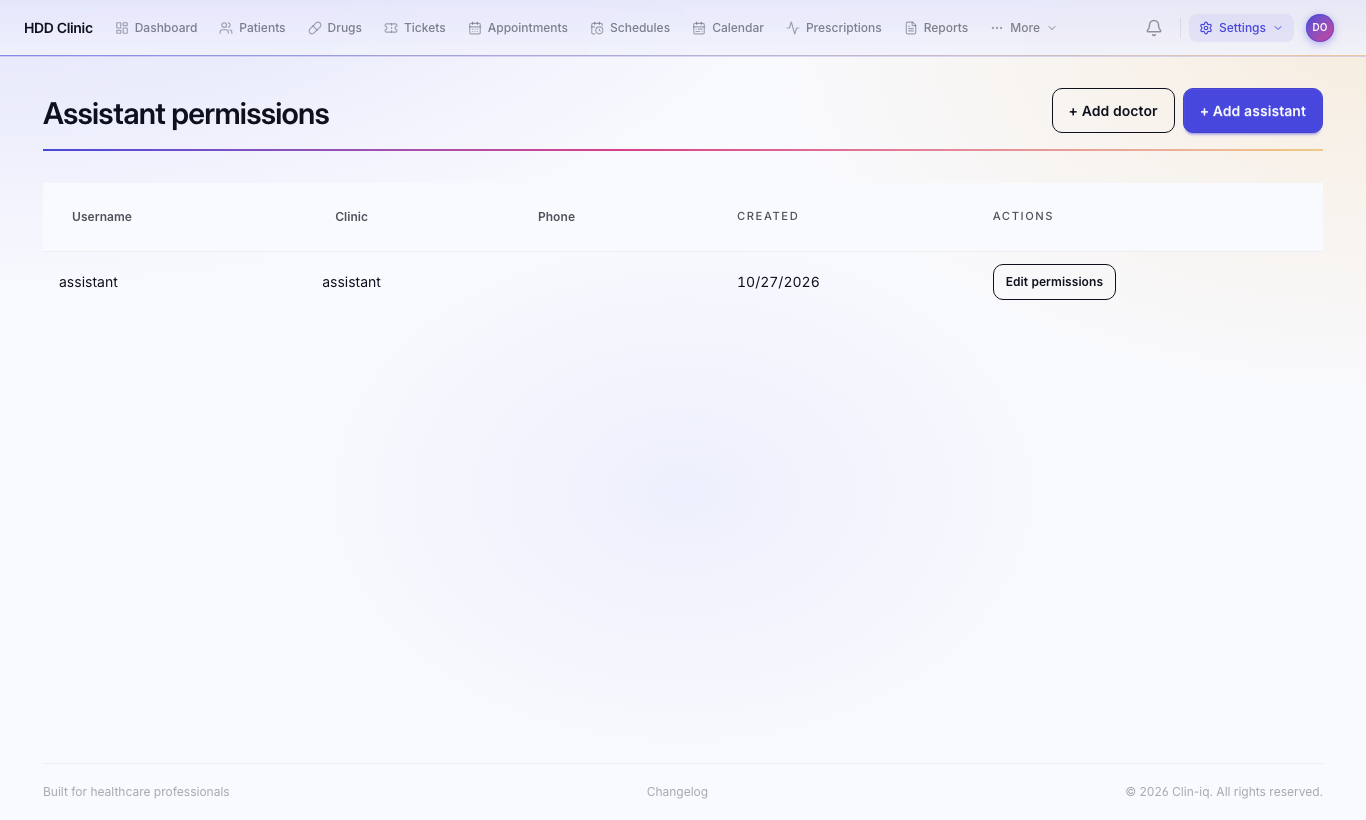Open the Changelog footer link
This screenshot has width=1366, height=820.
(677, 792)
